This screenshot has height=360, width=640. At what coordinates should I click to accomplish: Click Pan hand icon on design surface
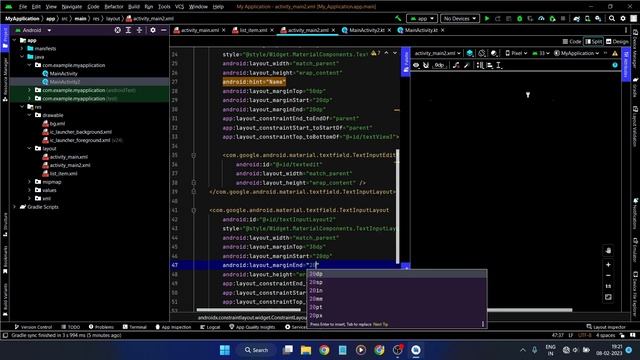tap(608, 251)
